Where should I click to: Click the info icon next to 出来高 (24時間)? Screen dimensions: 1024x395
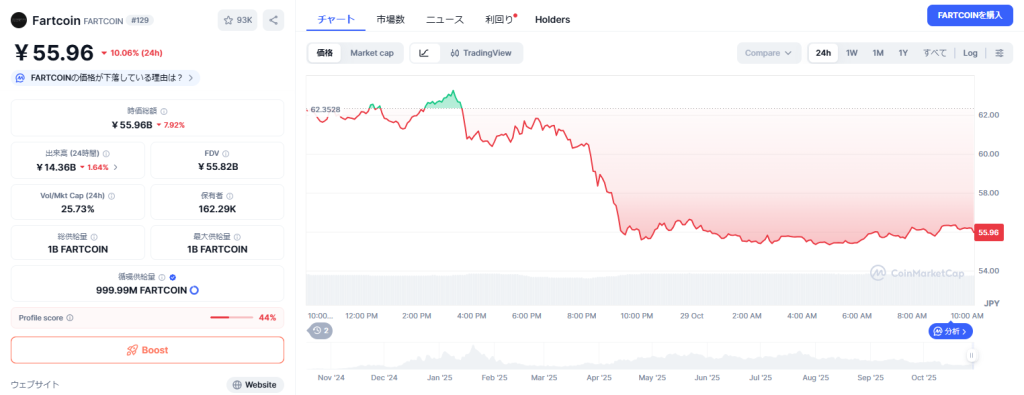coord(106,154)
